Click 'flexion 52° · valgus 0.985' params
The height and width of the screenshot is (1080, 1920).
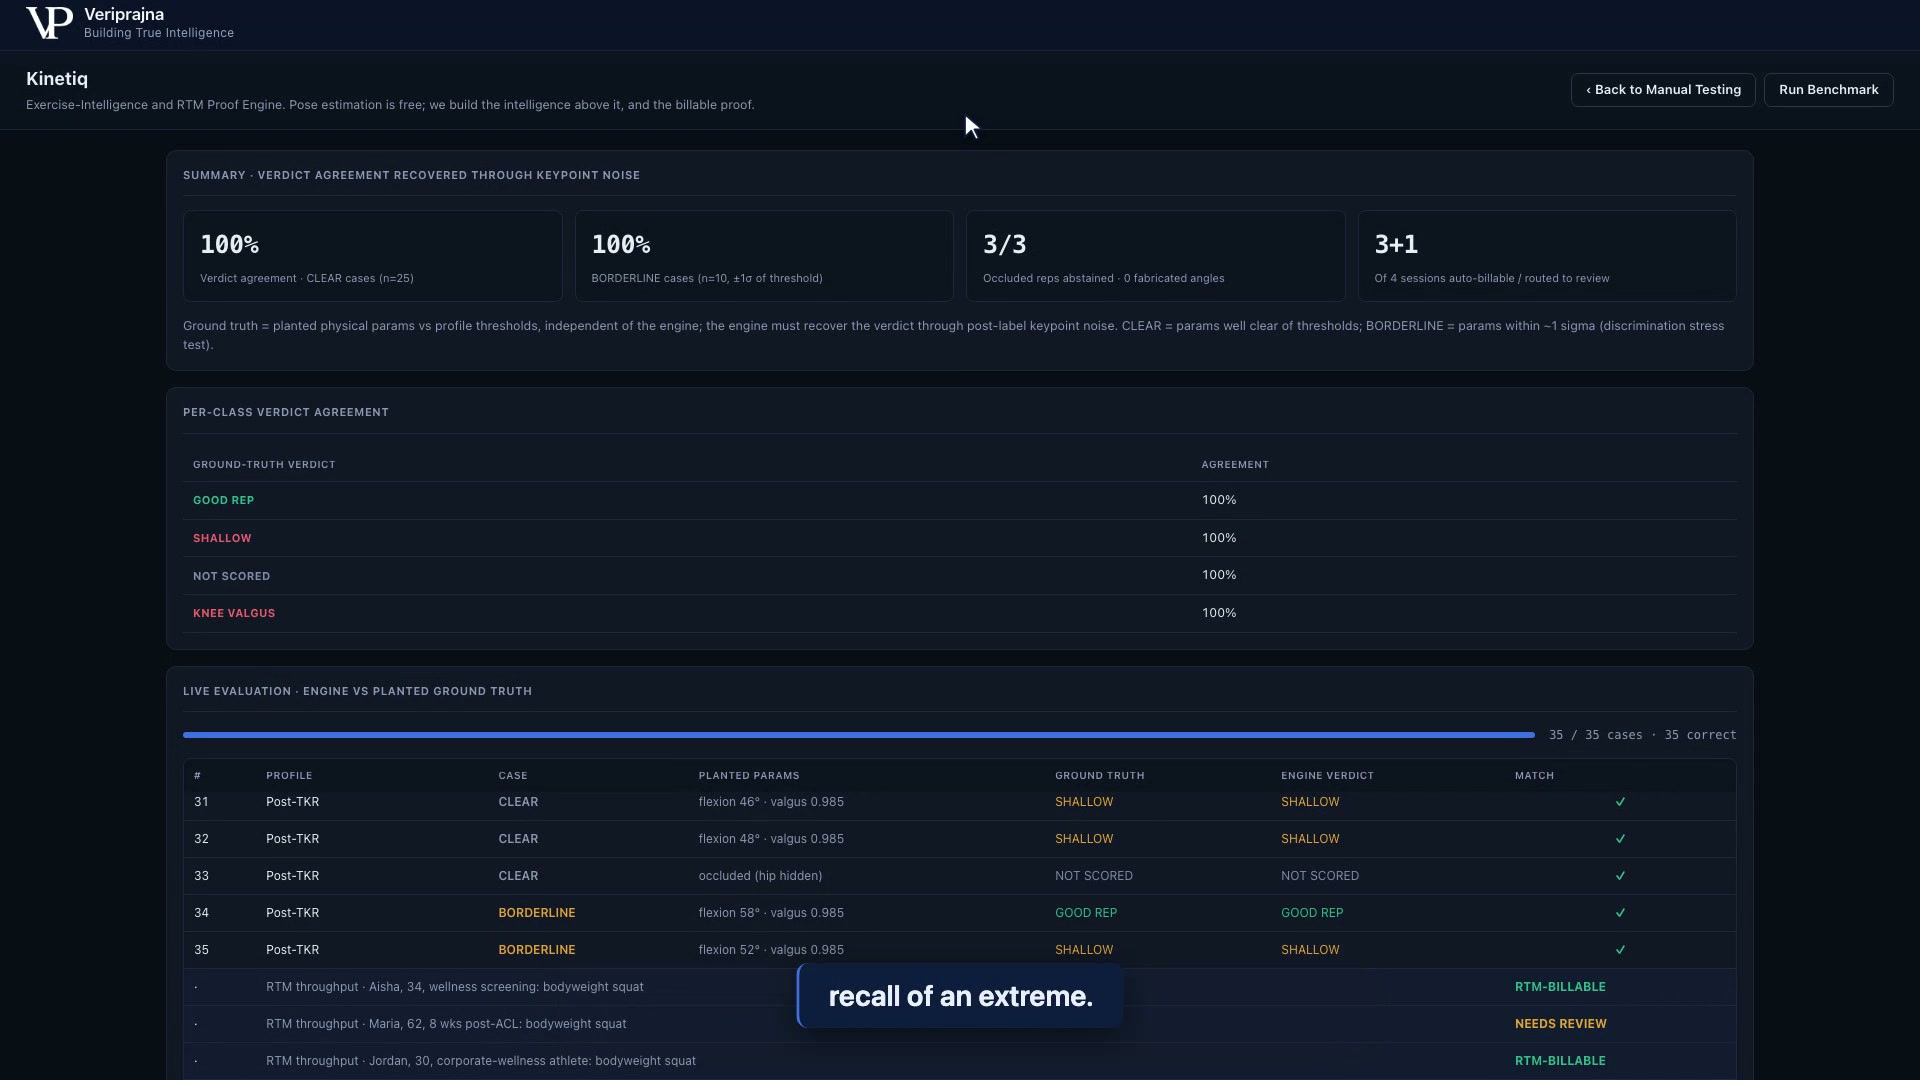(771, 950)
